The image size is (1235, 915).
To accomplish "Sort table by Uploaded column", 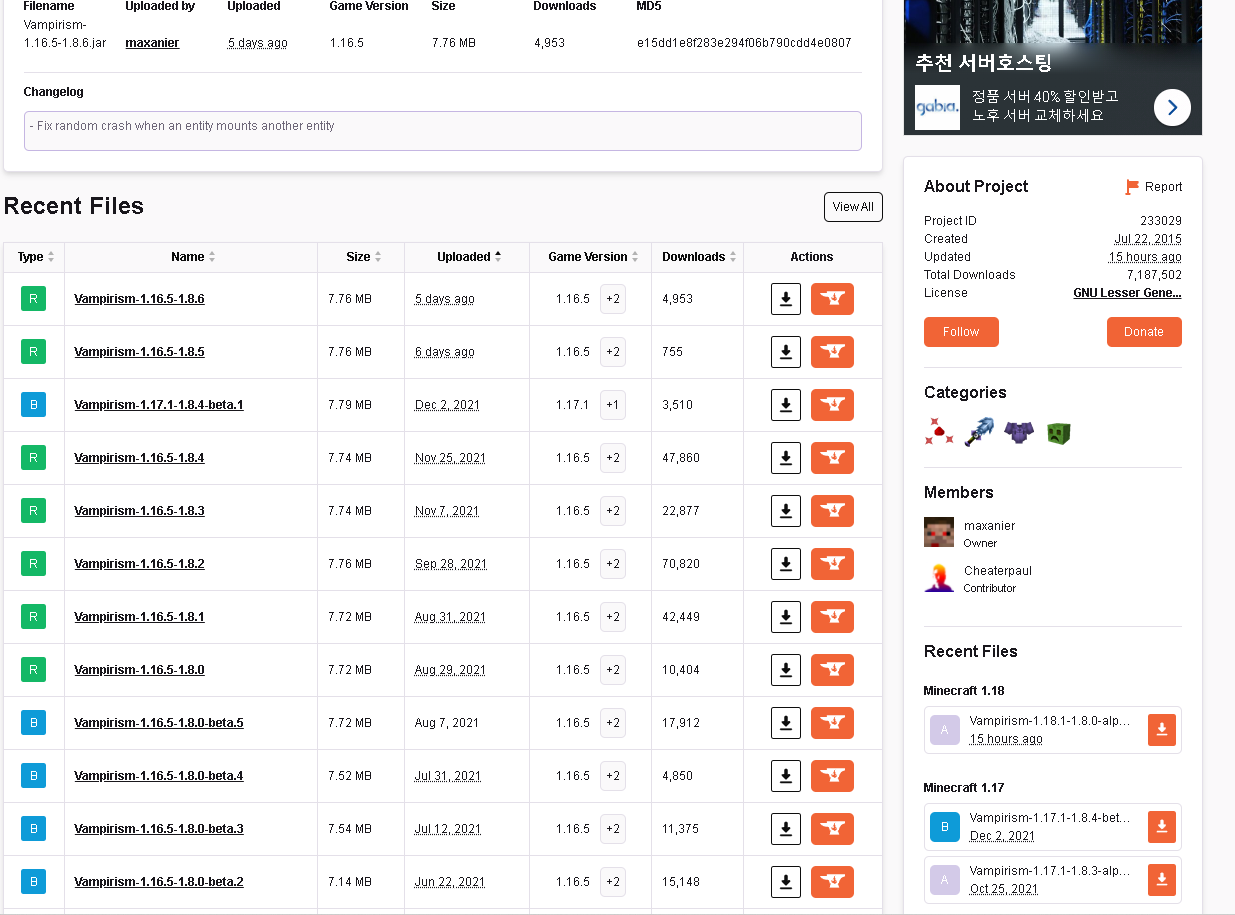I will coord(468,257).
